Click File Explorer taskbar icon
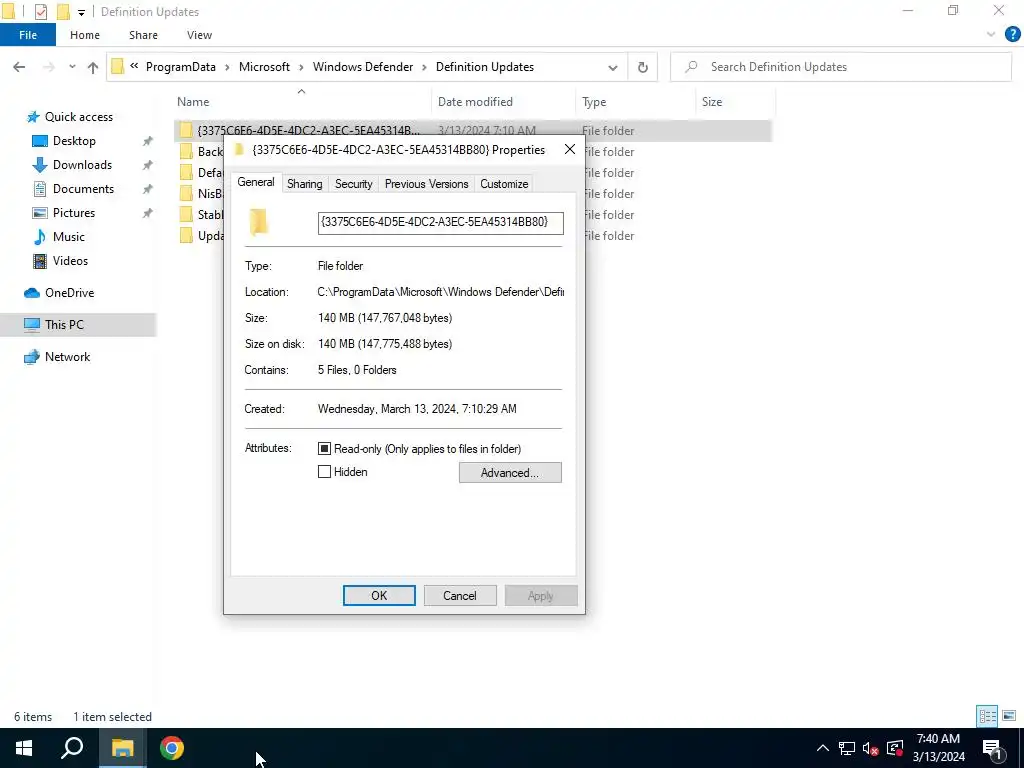This screenshot has height=768, width=1024. click(x=122, y=748)
